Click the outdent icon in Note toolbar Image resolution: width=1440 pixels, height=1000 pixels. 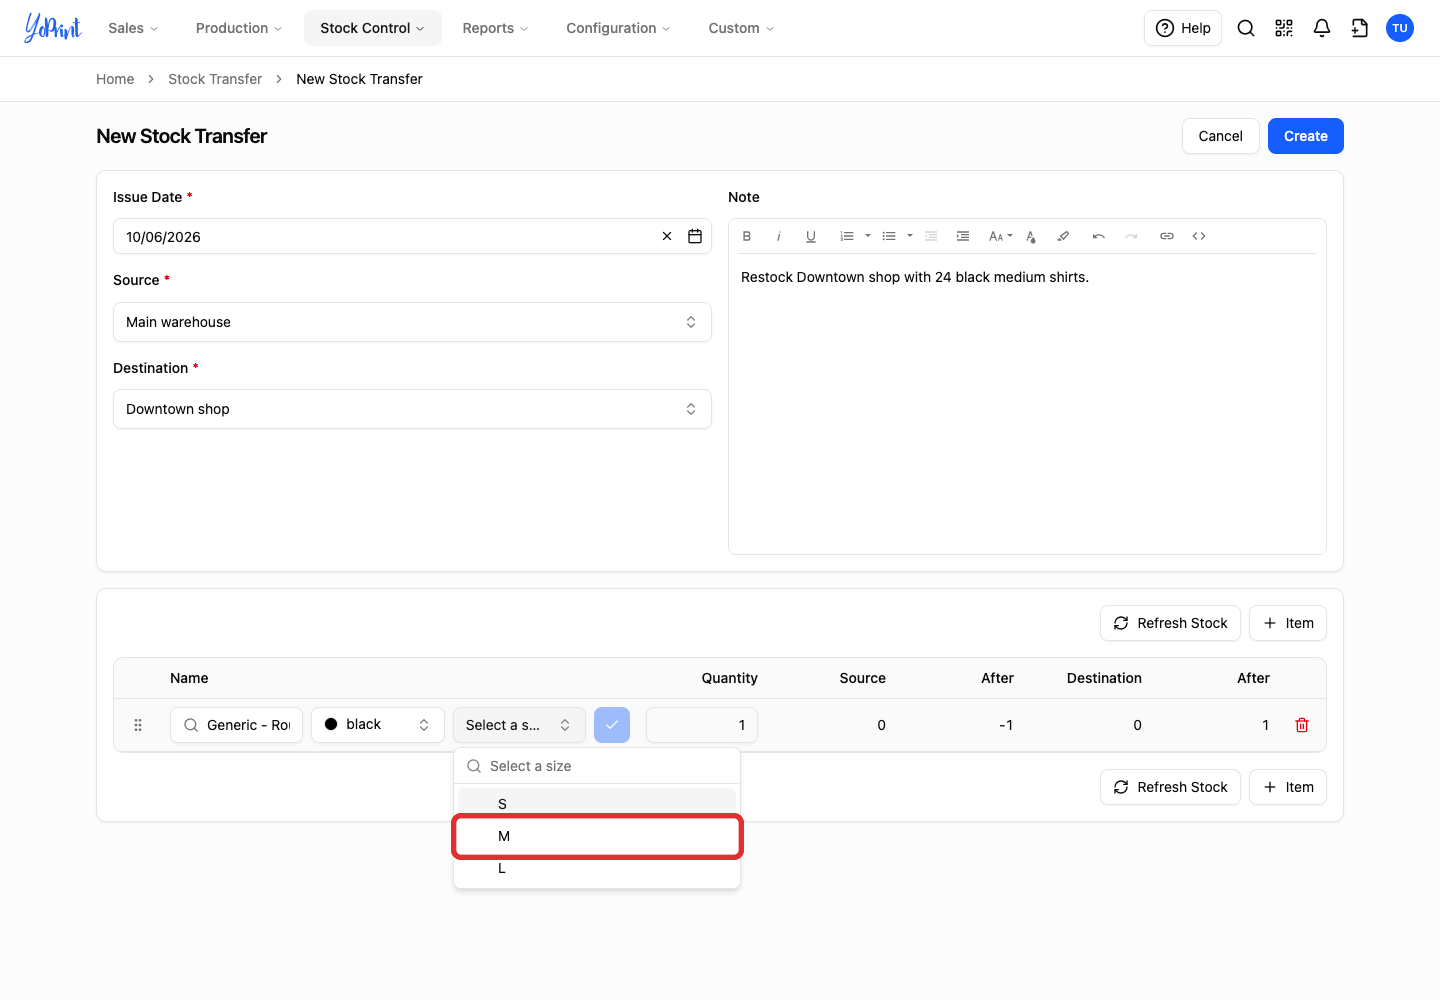click(931, 236)
